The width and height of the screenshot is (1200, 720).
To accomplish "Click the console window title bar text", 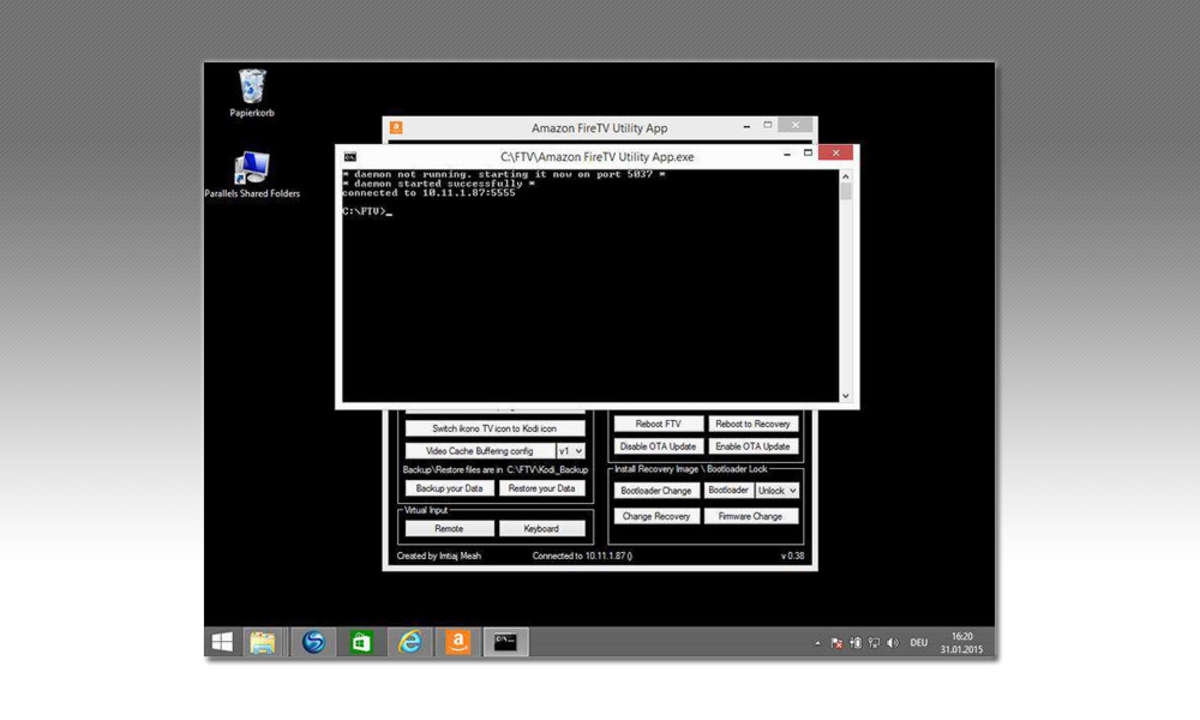I will point(597,157).
